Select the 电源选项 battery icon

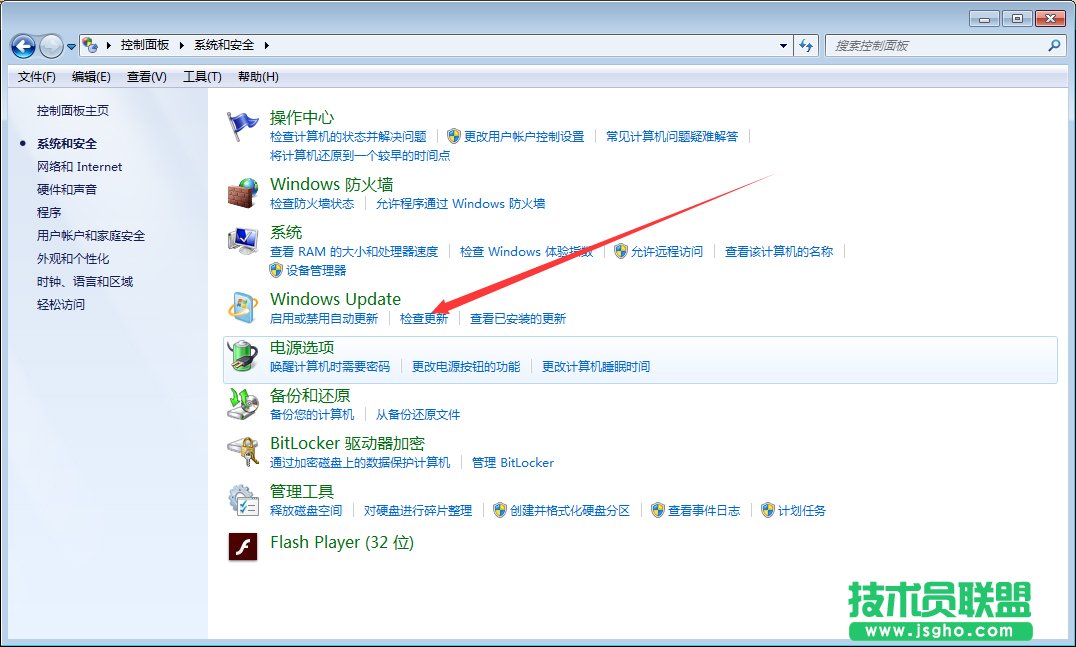[x=242, y=353]
